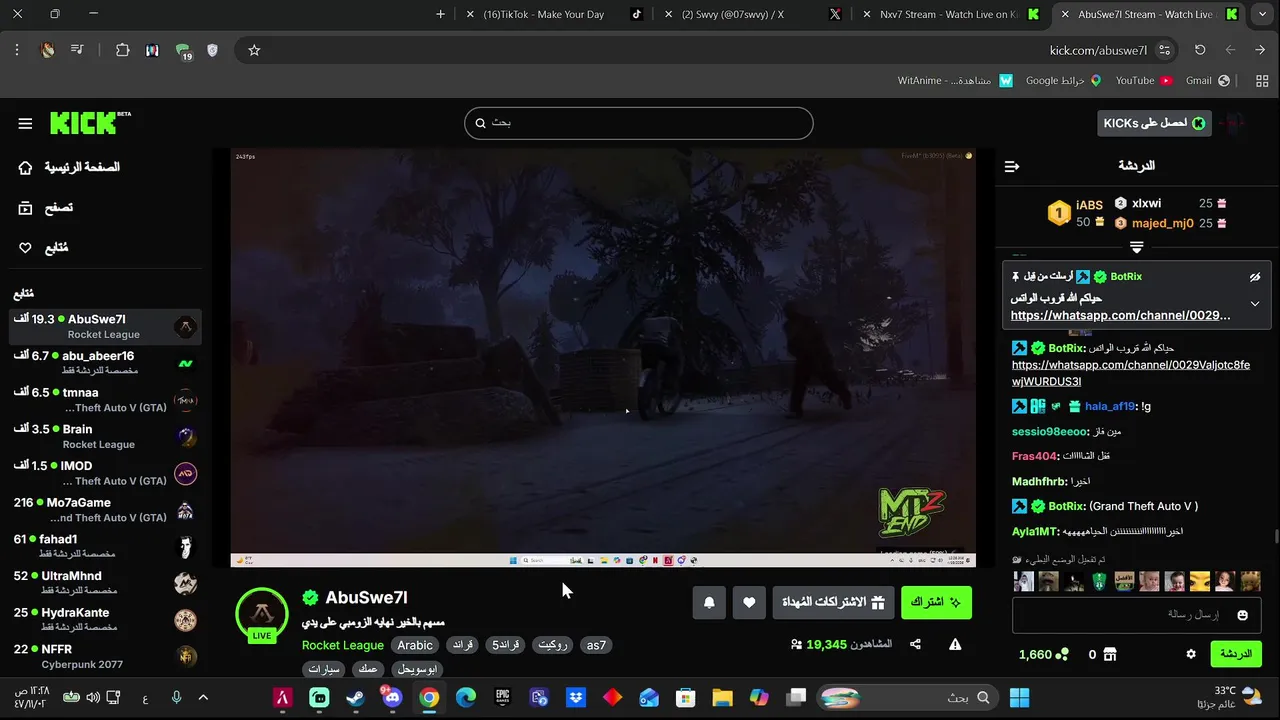Hide the pinned BotRix message
This screenshot has height=720, width=1280.
click(x=1255, y=277)
